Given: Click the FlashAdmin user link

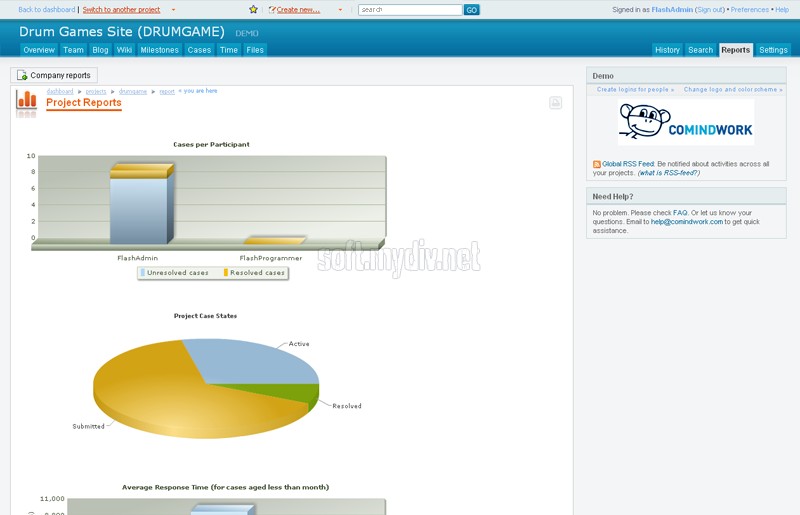Looking at the screenshot, I should [672, 10].
